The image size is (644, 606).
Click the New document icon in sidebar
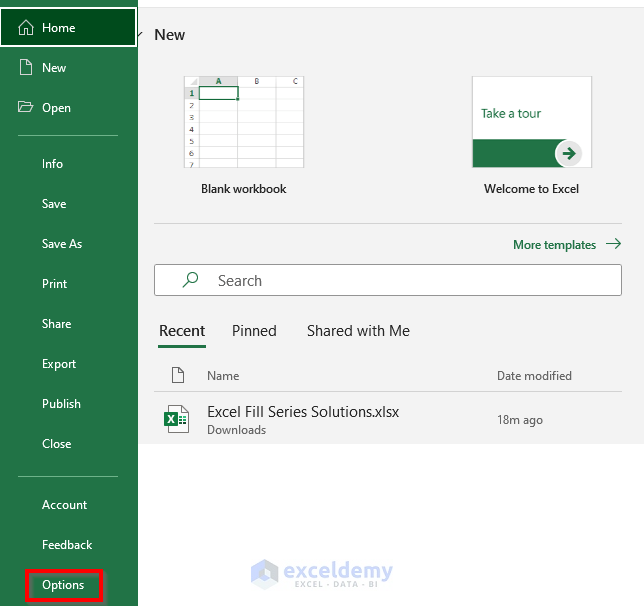tap(26, 67)
